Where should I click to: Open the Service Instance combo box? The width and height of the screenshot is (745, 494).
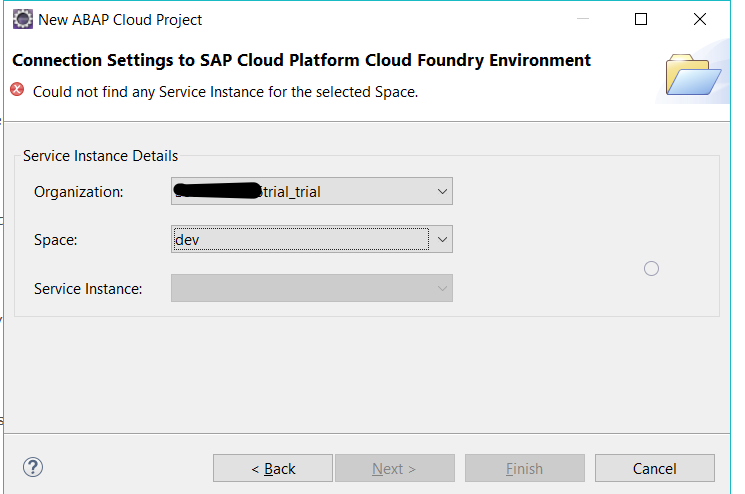tap(312, 288)
